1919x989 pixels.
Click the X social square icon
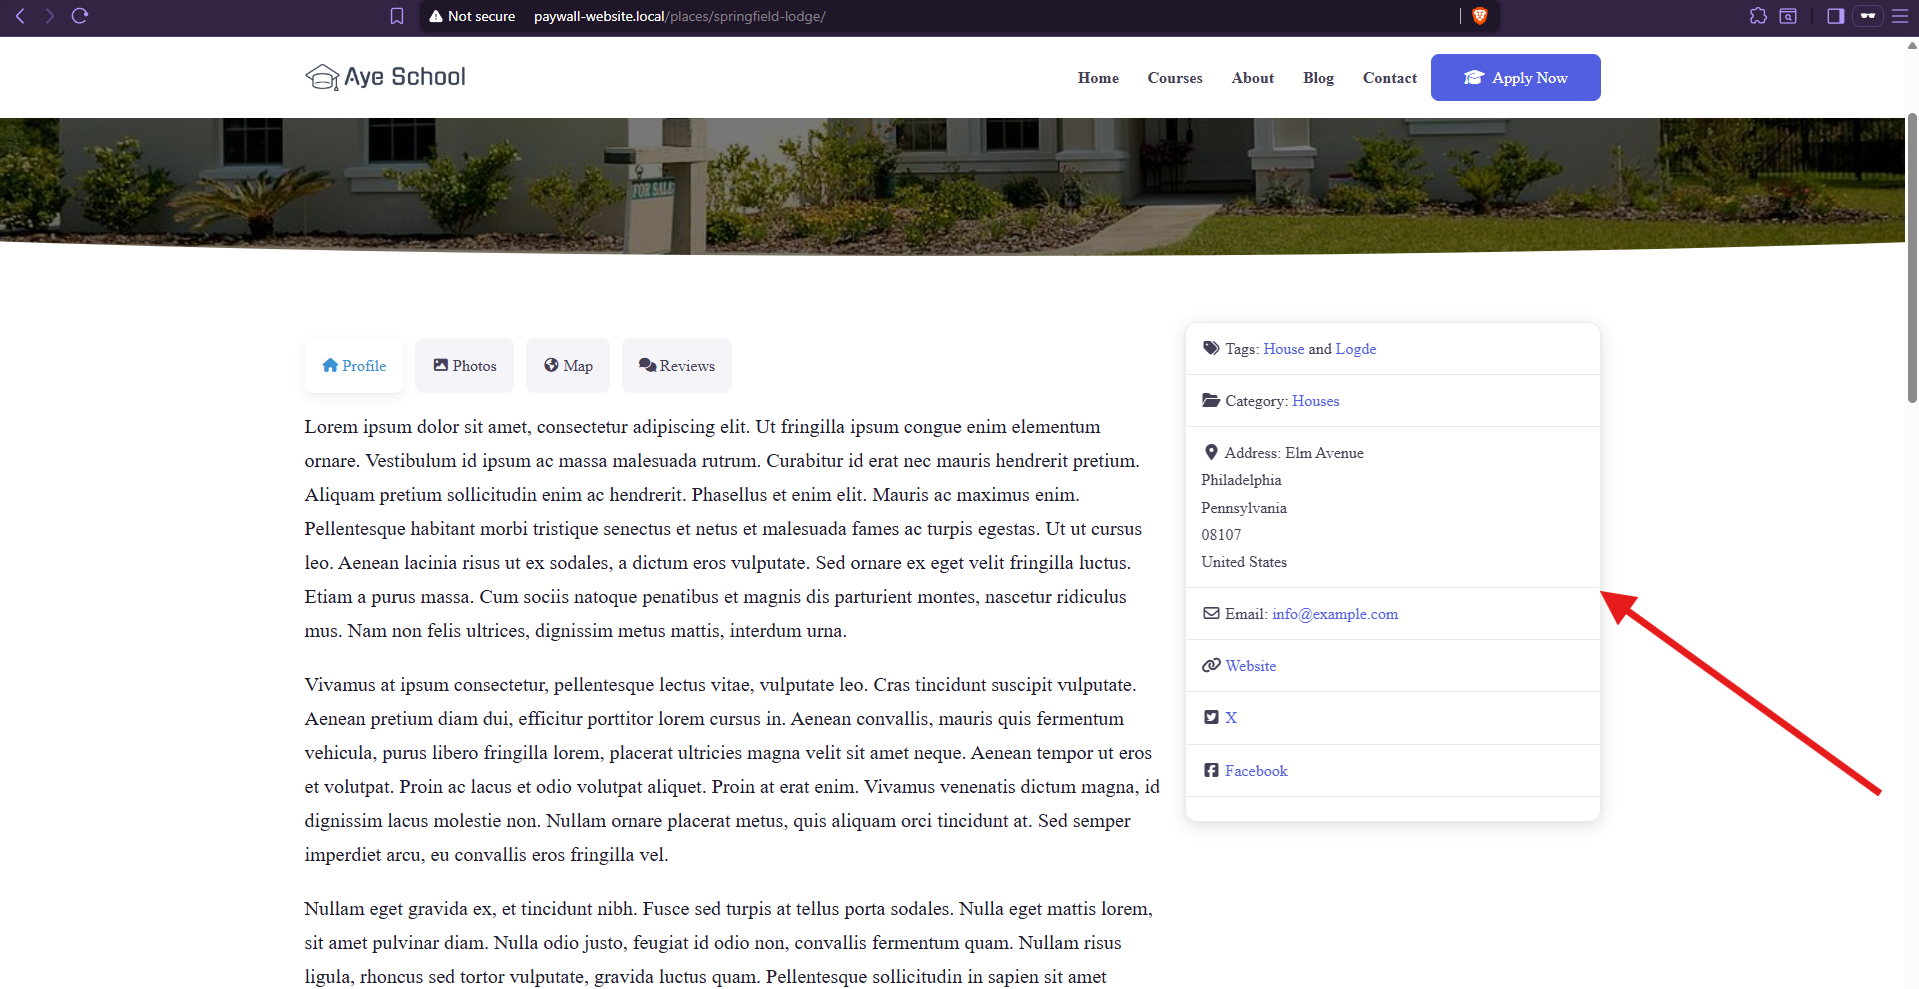click(x=1211, y=717)
